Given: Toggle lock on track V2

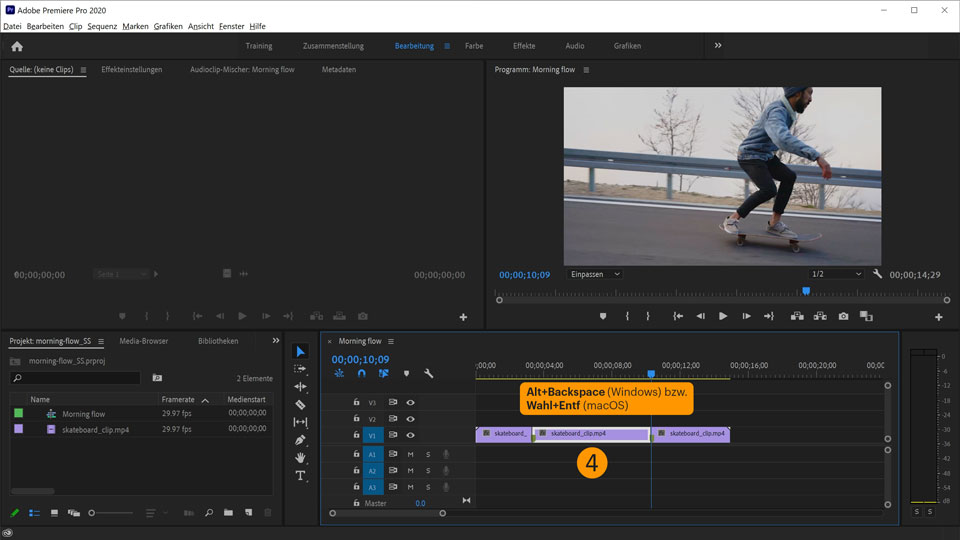Looking at the screenshot, I should click(x=356, y=419).
